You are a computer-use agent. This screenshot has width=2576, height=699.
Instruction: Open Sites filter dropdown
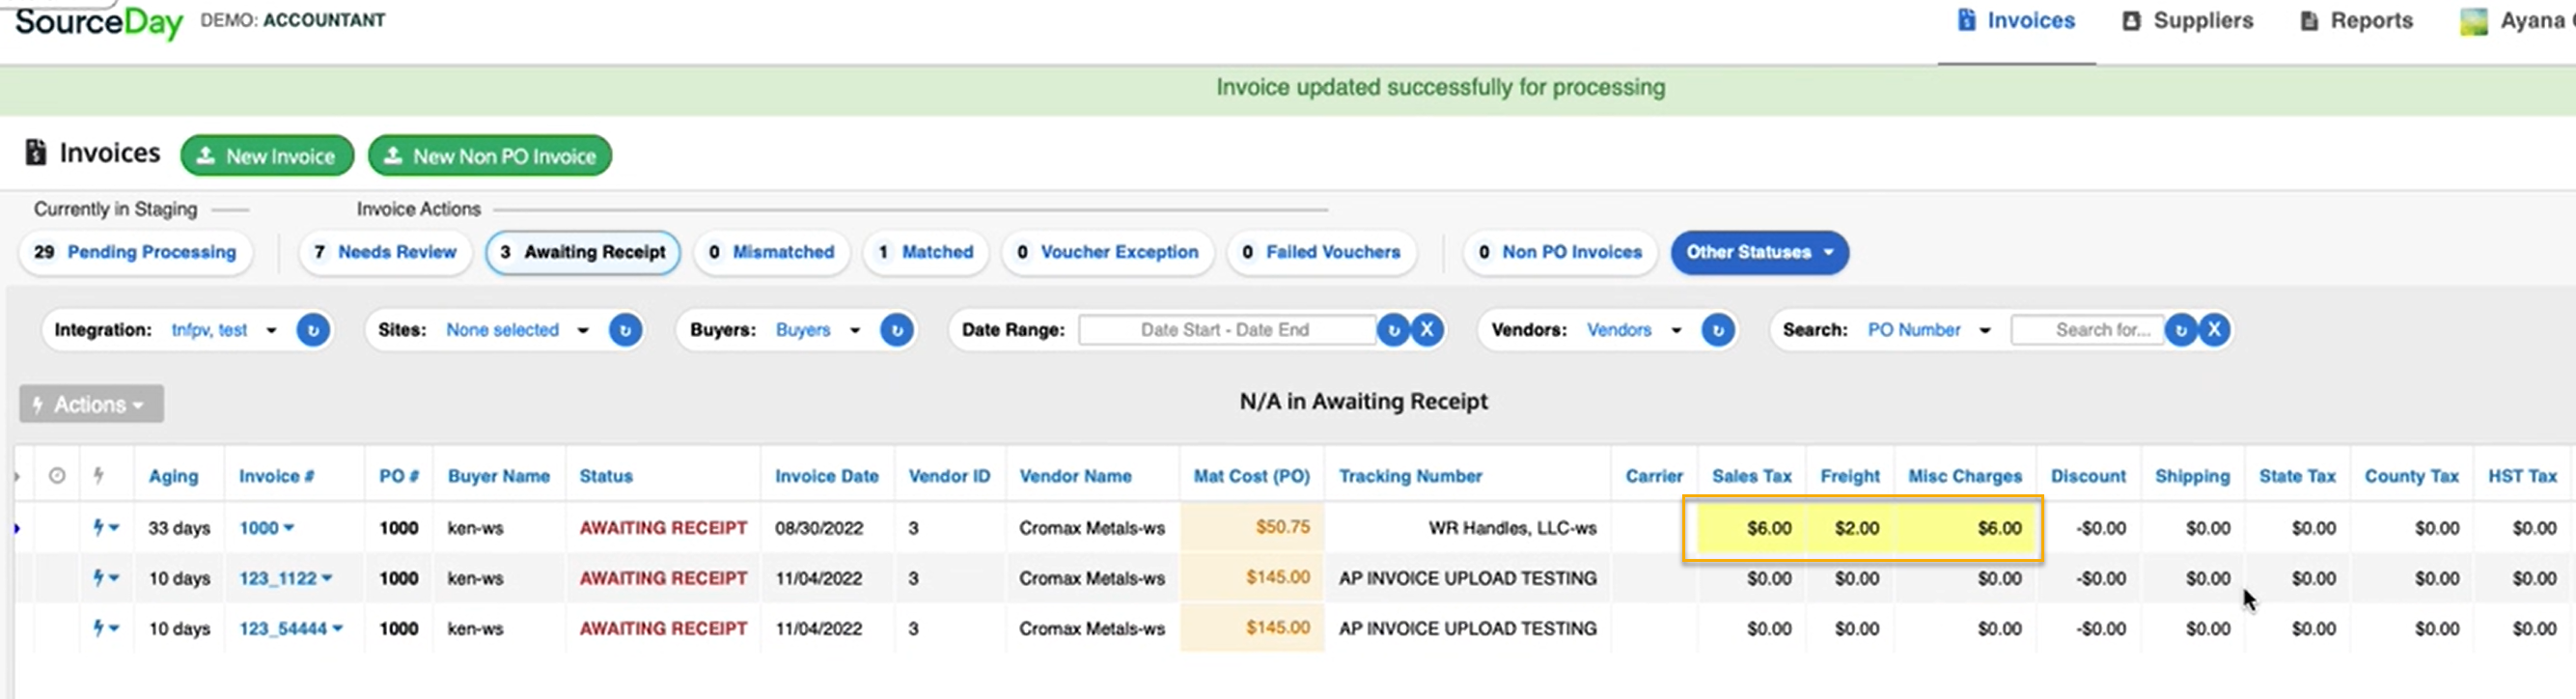[x=517, y=330]
